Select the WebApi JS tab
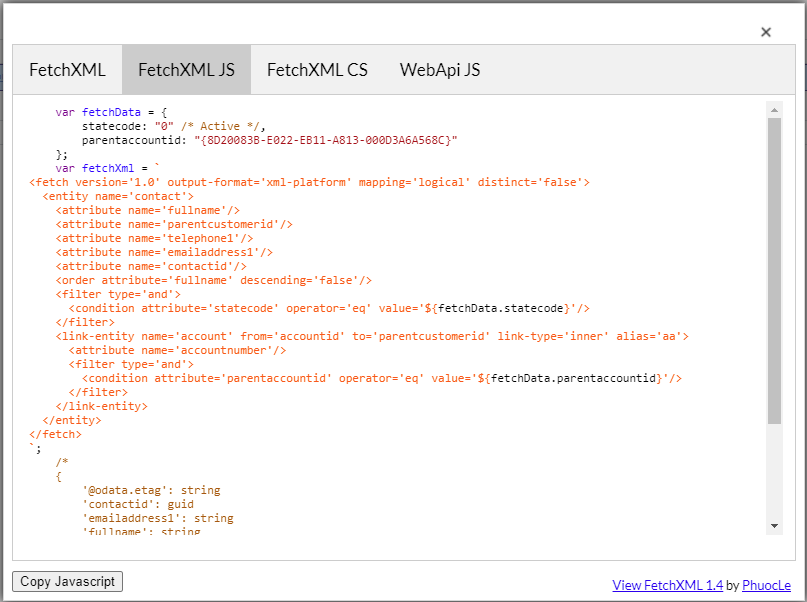This screenshot has width=807, height=602. (440, 70)
